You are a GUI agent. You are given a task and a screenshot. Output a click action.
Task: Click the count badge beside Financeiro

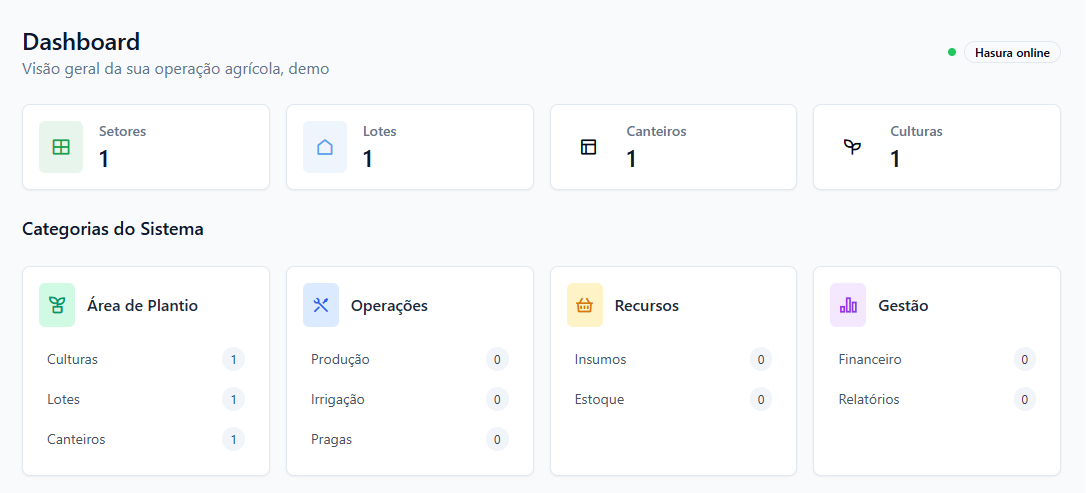coord(1024,359)
